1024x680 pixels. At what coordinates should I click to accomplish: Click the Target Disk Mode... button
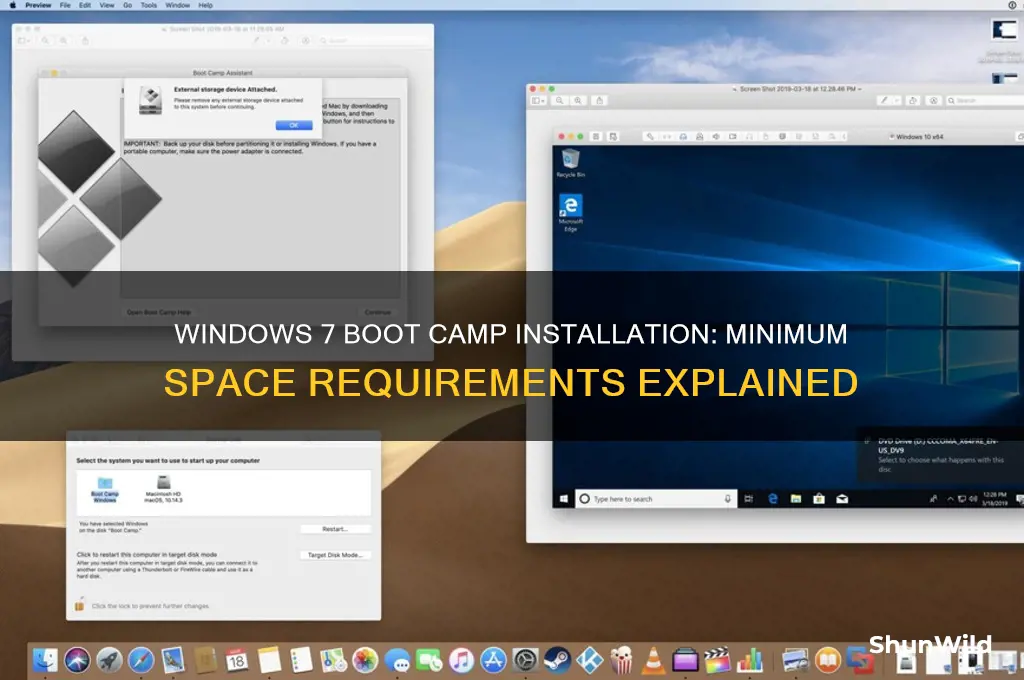(335, 555)
